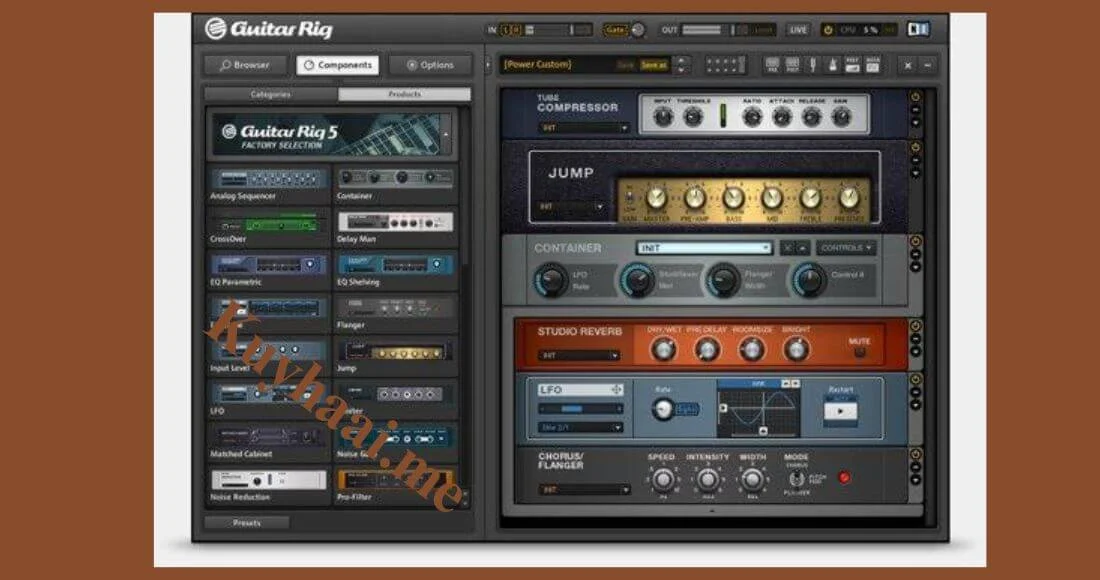Open the MSTR master FX icon
Image resolution: width=1100 pixels, height=580 pixels.
(x=873, y=65)
